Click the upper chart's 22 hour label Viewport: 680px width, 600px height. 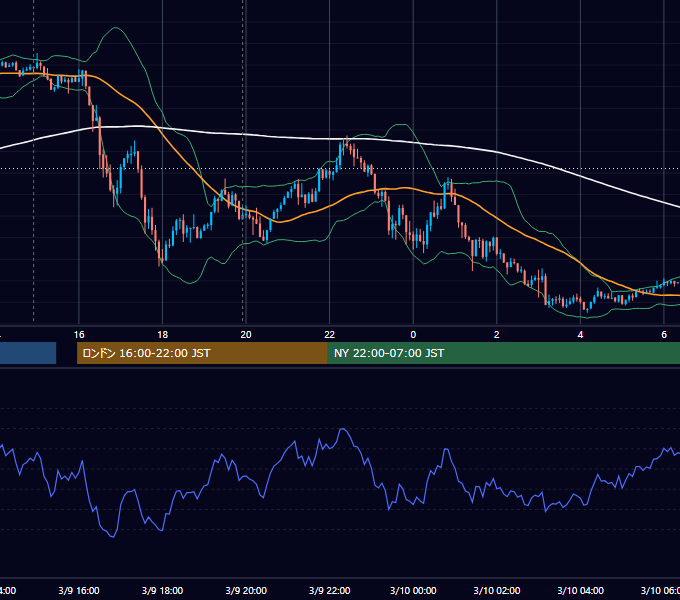(330, 335)
